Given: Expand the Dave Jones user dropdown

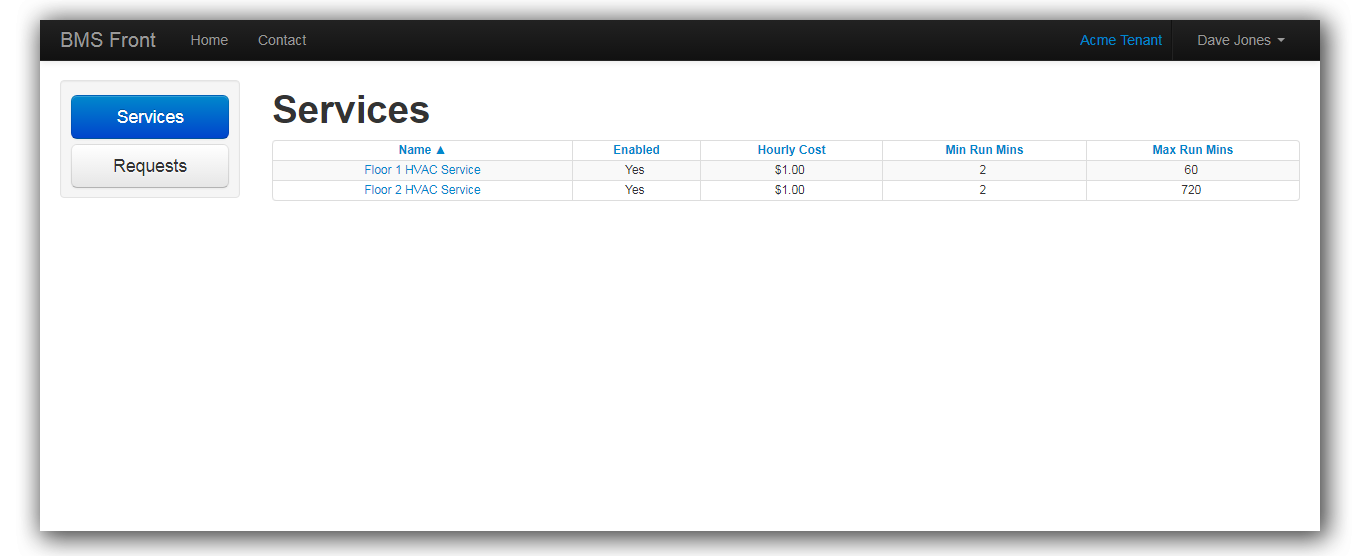Looking at the screenshot, I should coord(1241,40).
